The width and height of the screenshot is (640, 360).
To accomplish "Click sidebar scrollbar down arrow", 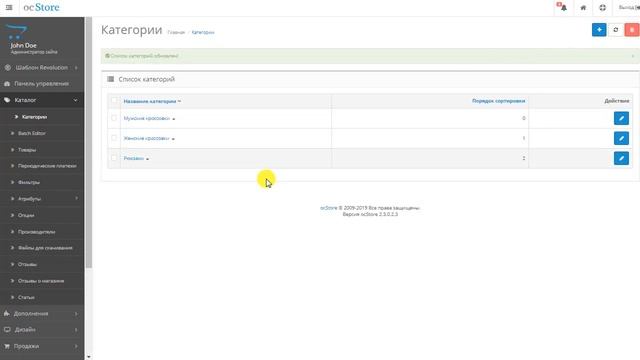I will [x=89, y=357].
